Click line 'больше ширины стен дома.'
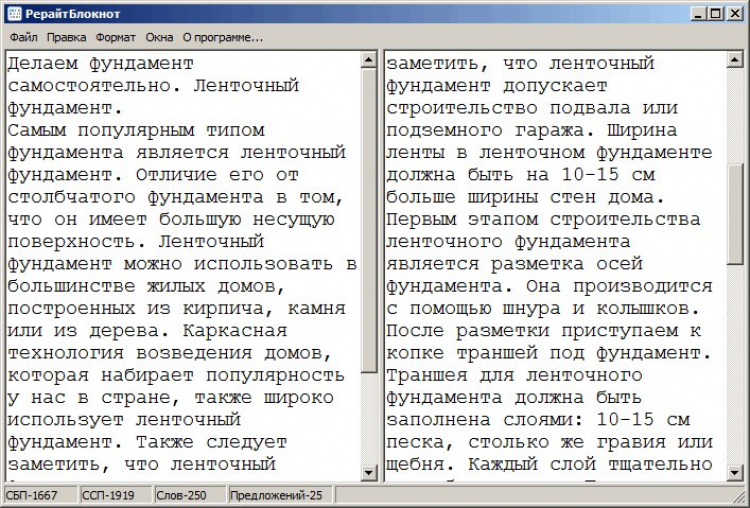Screen dimensions: 750x508 pyautogui.click(x=526, y=198)
